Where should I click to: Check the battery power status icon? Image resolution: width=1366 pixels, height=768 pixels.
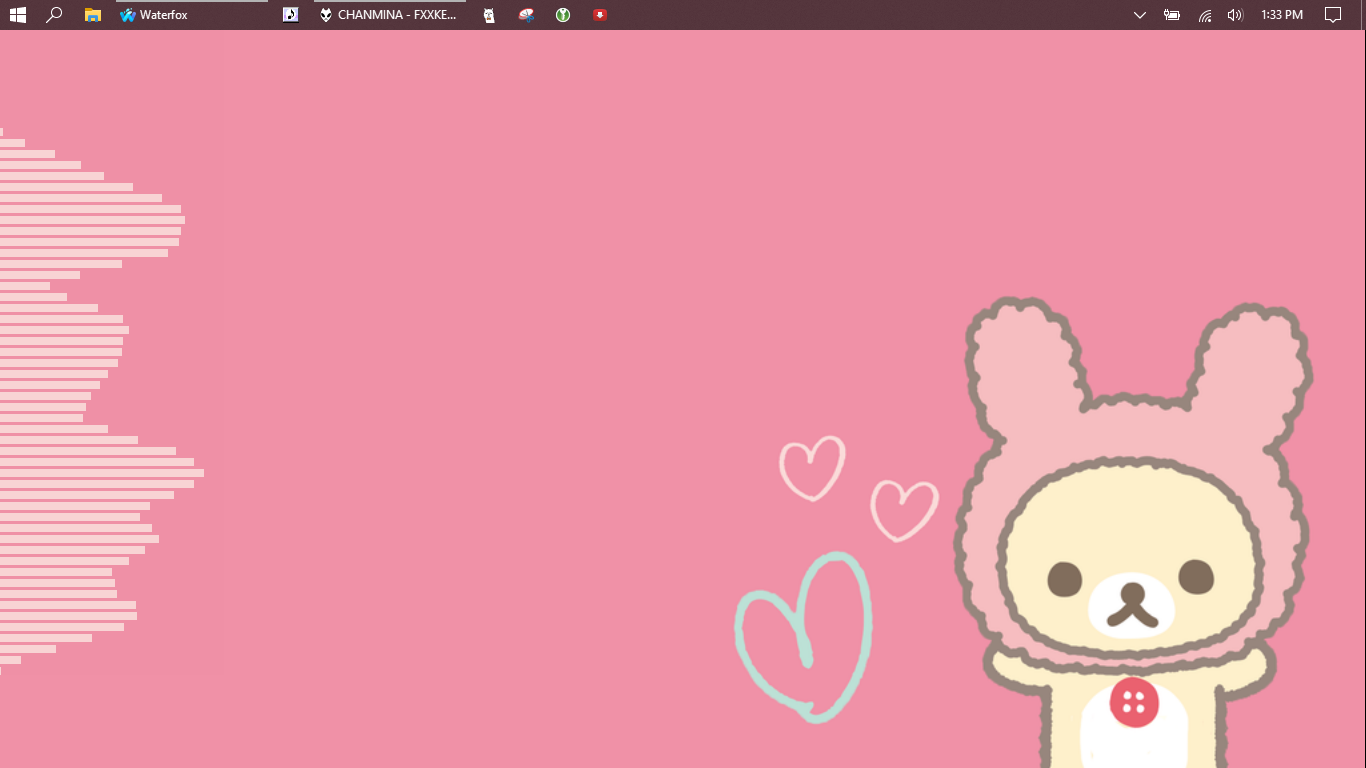(x=1172, y=15)
